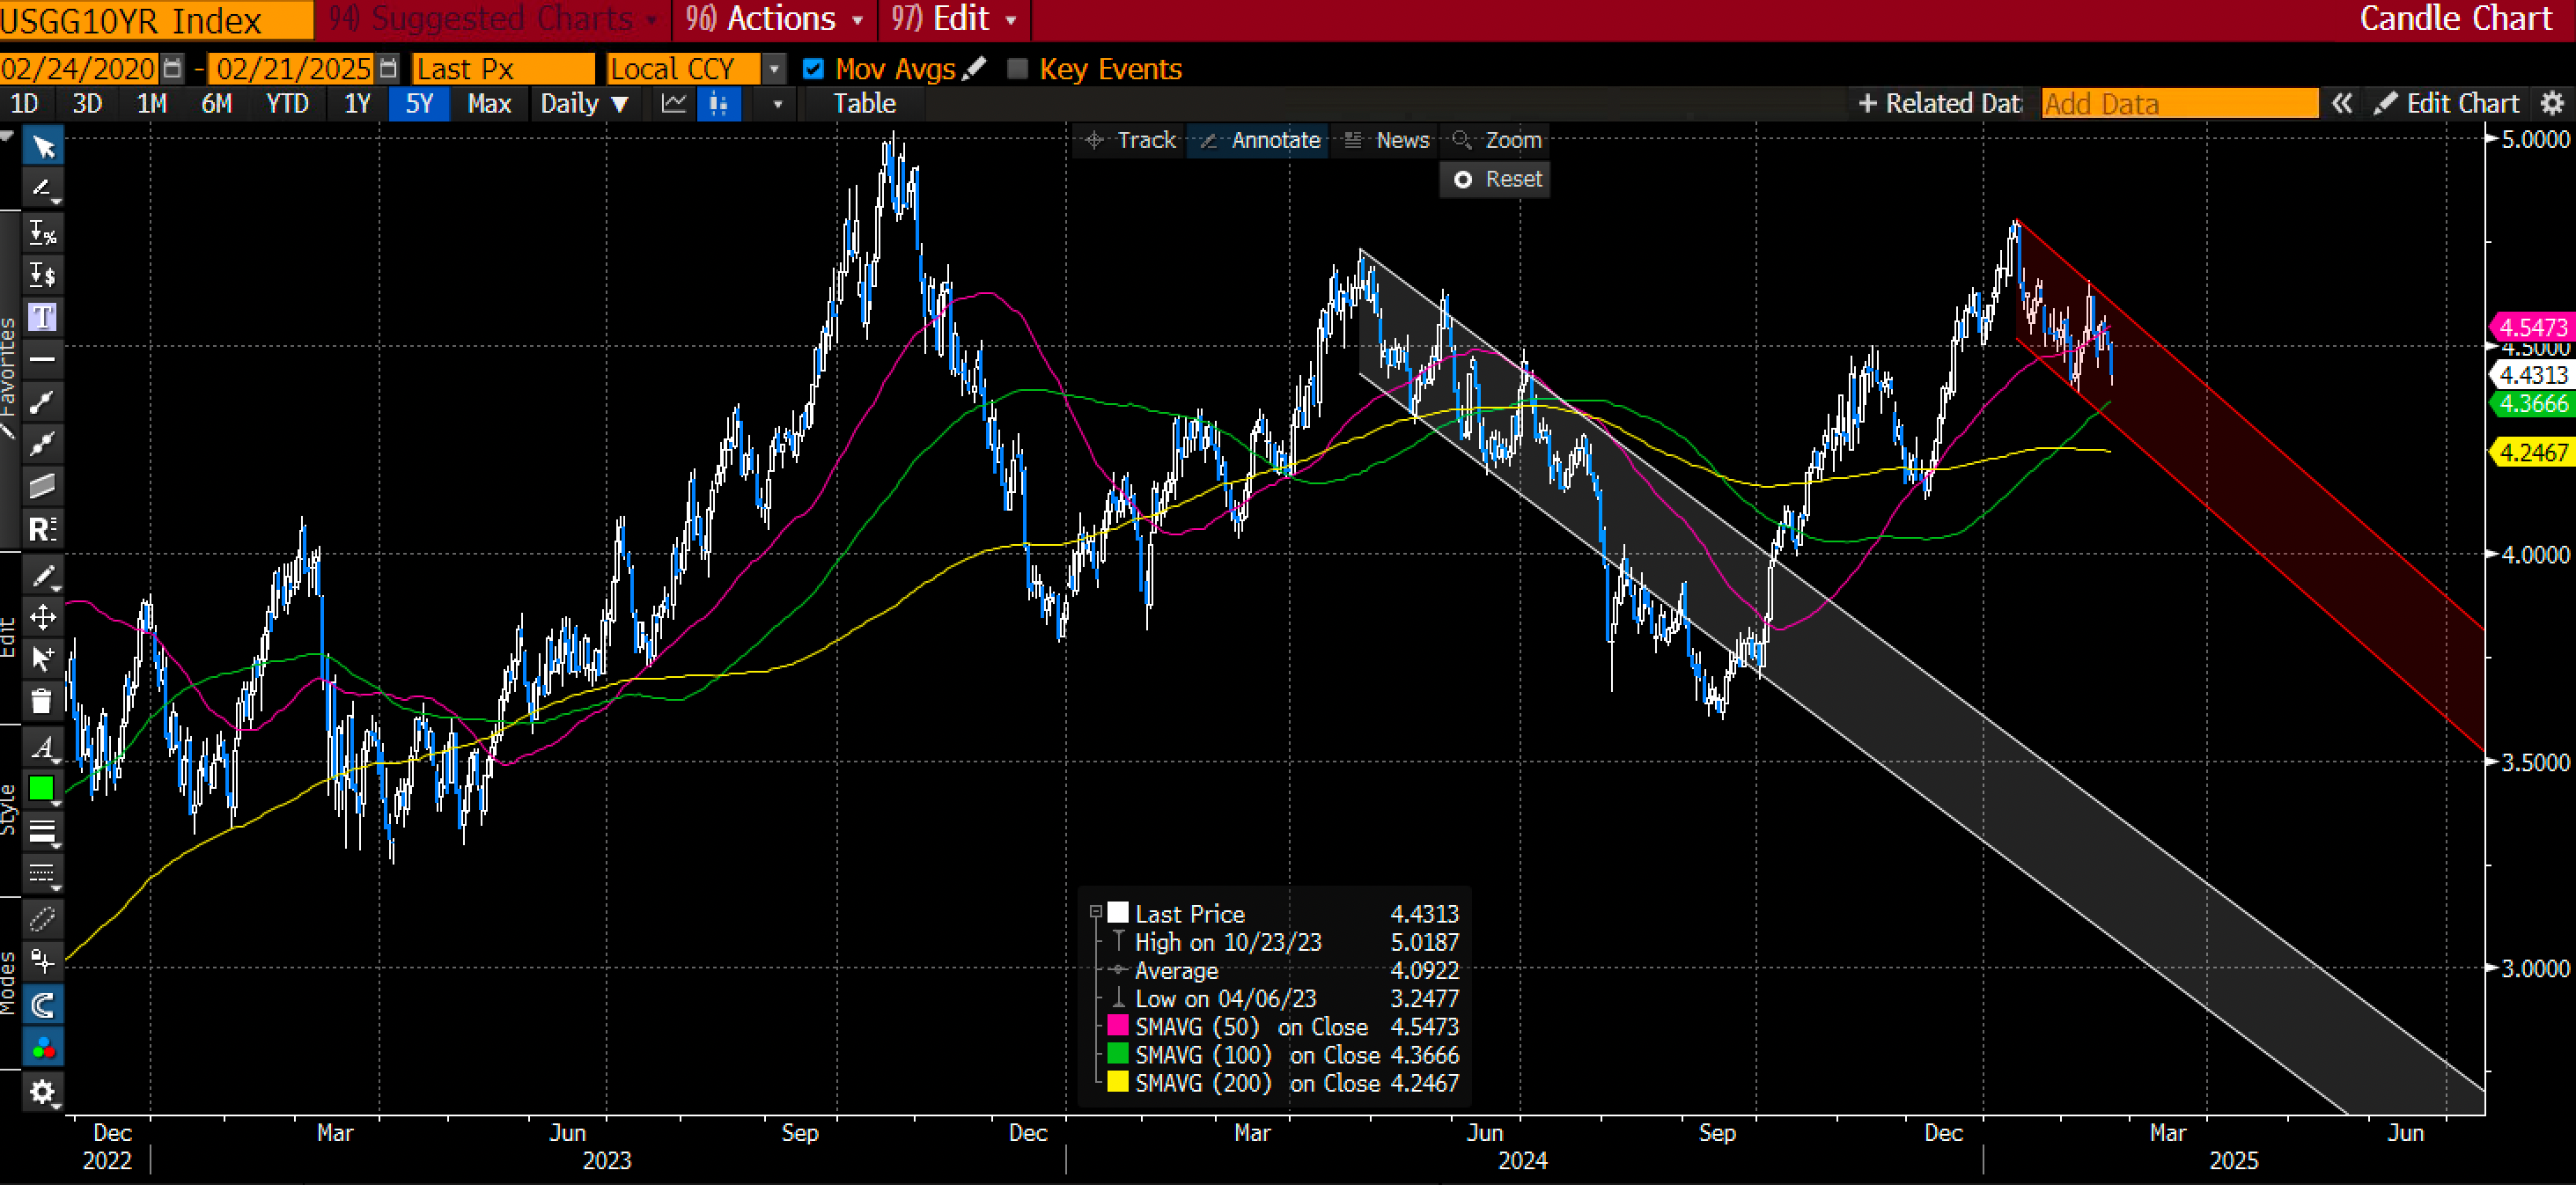Viewport: 2576px width, 1185px height.
Task: Click the Related Data button
Action: point(1939,103)
